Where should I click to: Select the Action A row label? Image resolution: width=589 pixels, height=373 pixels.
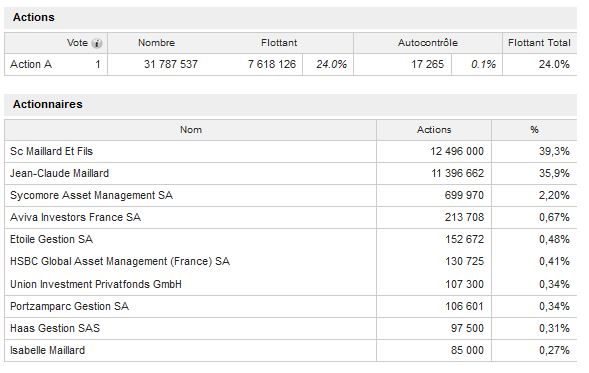click(31, 65)
